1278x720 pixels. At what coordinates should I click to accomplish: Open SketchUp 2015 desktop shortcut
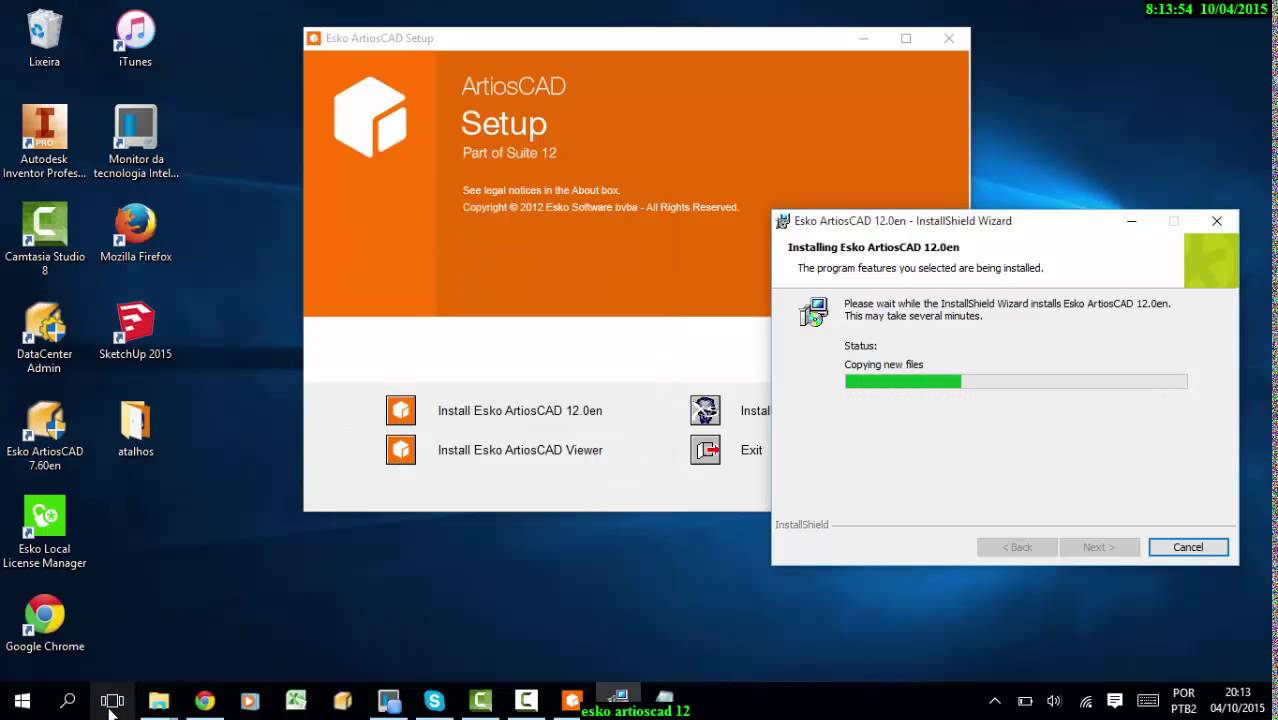(135, 330)
